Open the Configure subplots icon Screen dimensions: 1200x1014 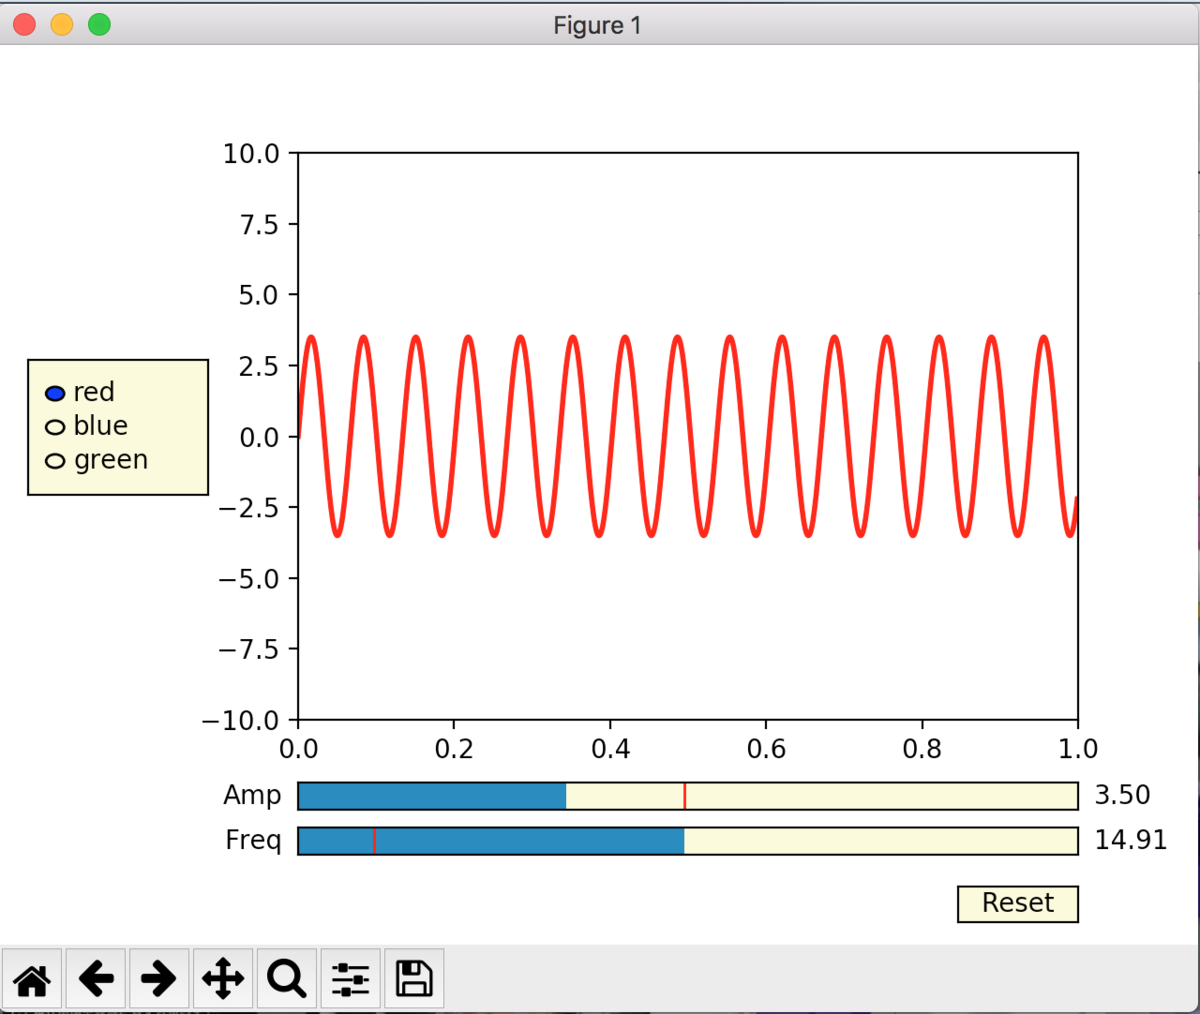351,978
